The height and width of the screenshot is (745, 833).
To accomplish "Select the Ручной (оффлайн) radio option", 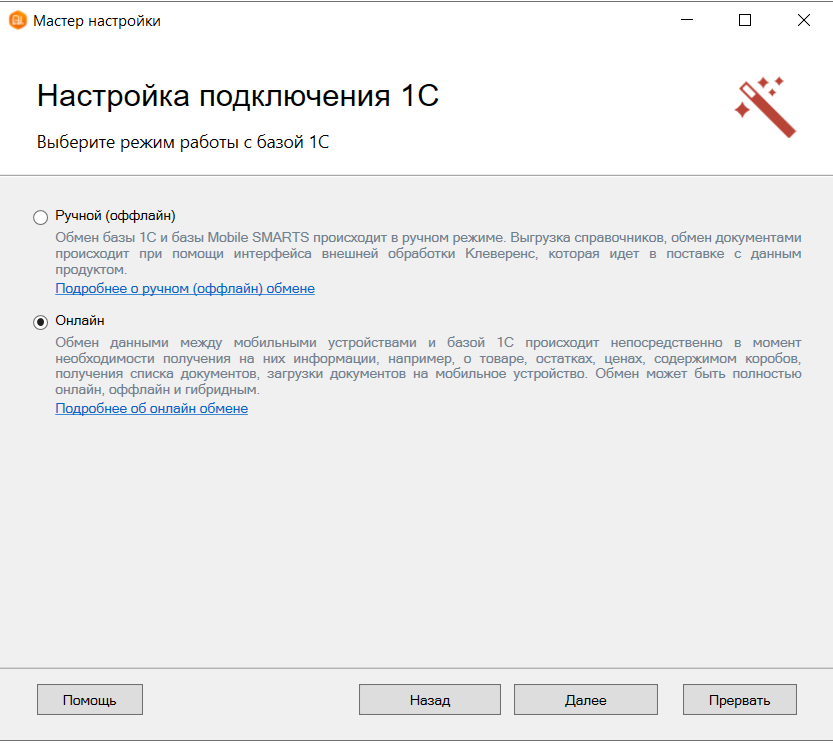I will 40,217.
